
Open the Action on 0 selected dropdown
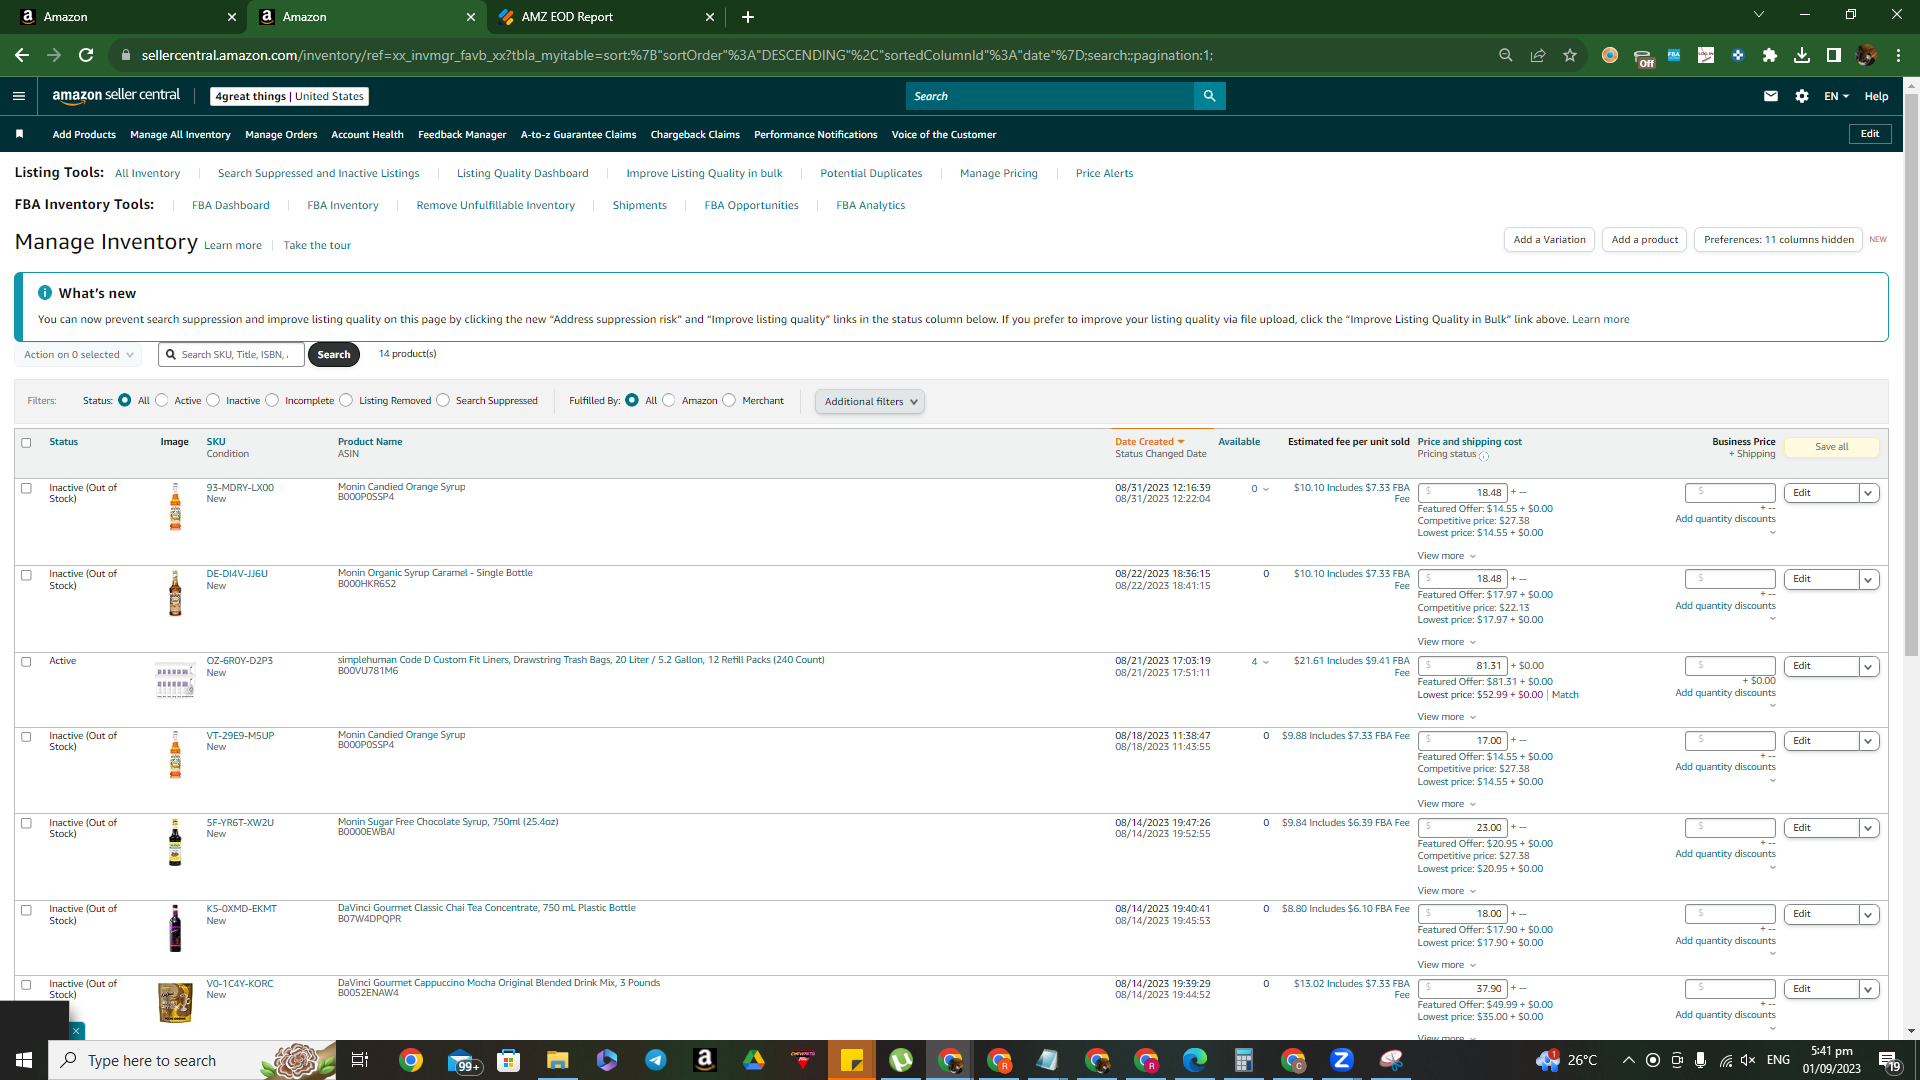pos(78,354)
